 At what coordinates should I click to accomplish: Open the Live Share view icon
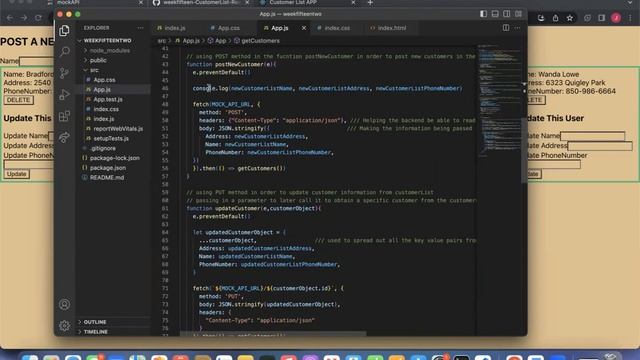coord(64,138)
